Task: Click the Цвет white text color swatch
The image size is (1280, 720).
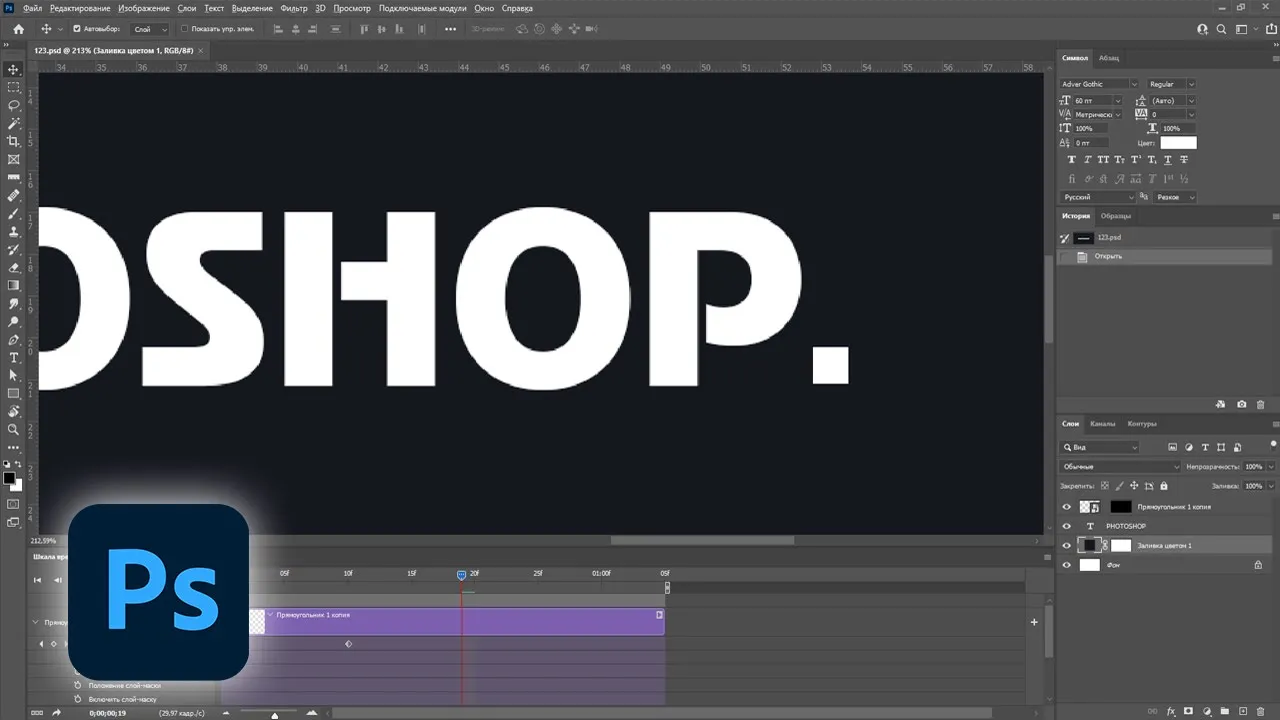Action: click(x=1178, y=143)
